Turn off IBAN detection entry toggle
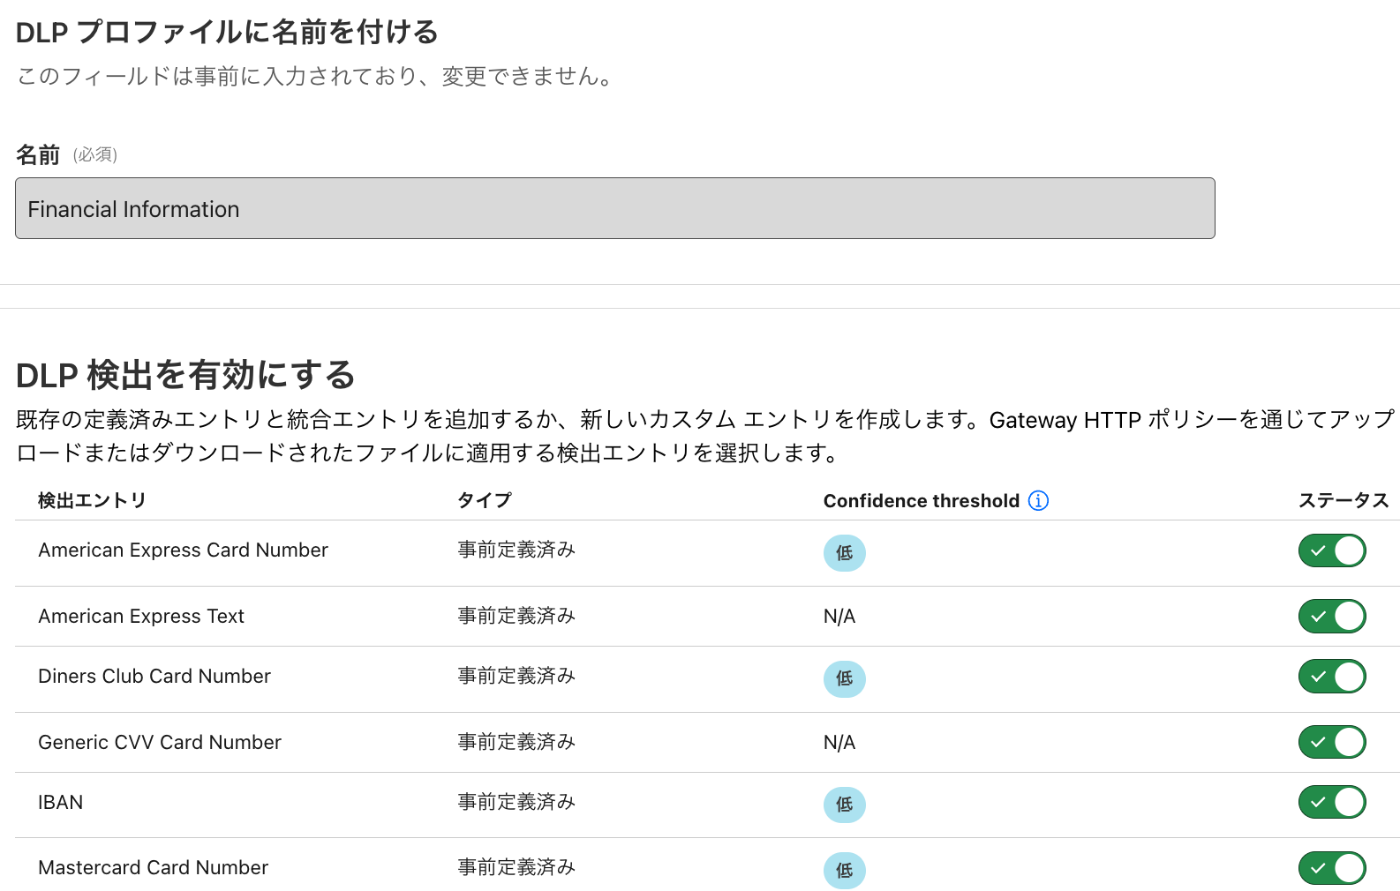This screenshot has height=891, width=1400. 1332,802
